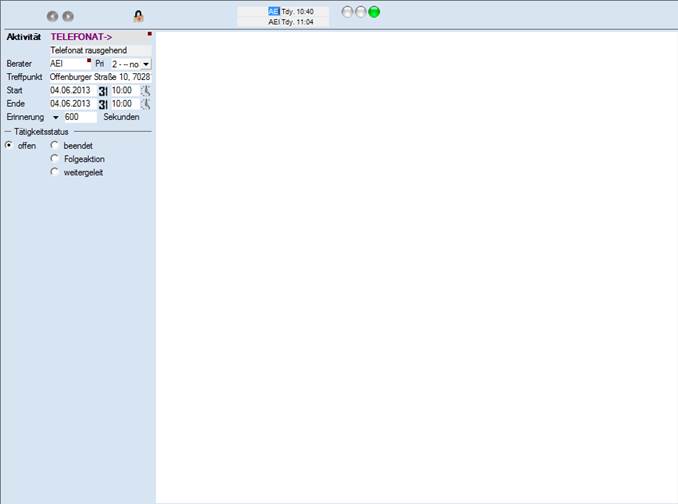The image size is (678, 504).
Task: Choose 'Folgeaktion' radio button
Action: [55, 158]
